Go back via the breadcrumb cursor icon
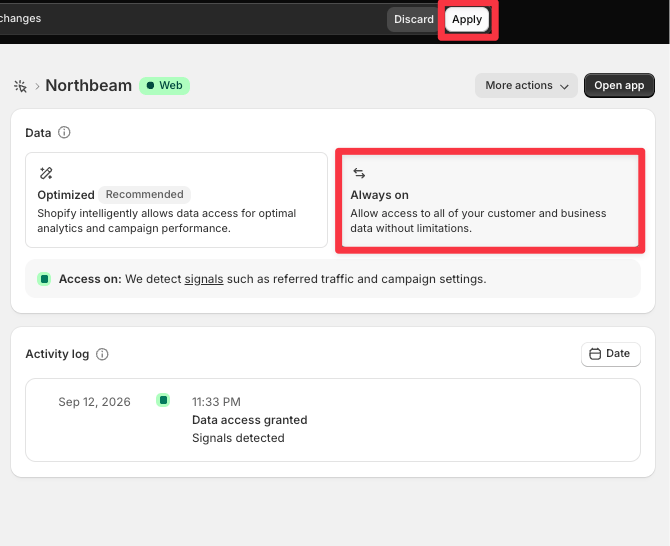 (20, 86)
